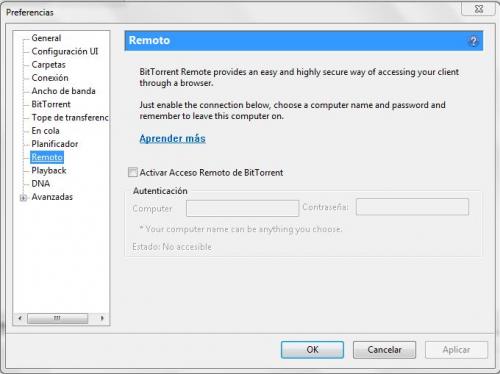Select DNA in the sidebar tree
This screenshot has height=374, width=500.
[x=41, y=184]
